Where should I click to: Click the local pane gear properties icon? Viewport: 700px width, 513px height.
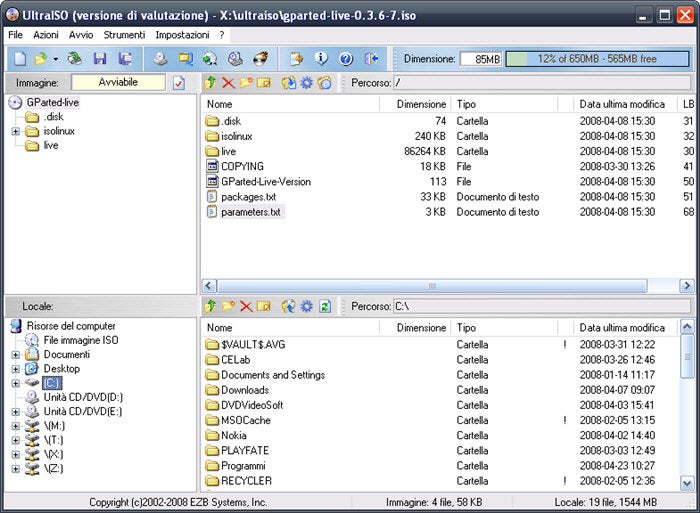307,306
